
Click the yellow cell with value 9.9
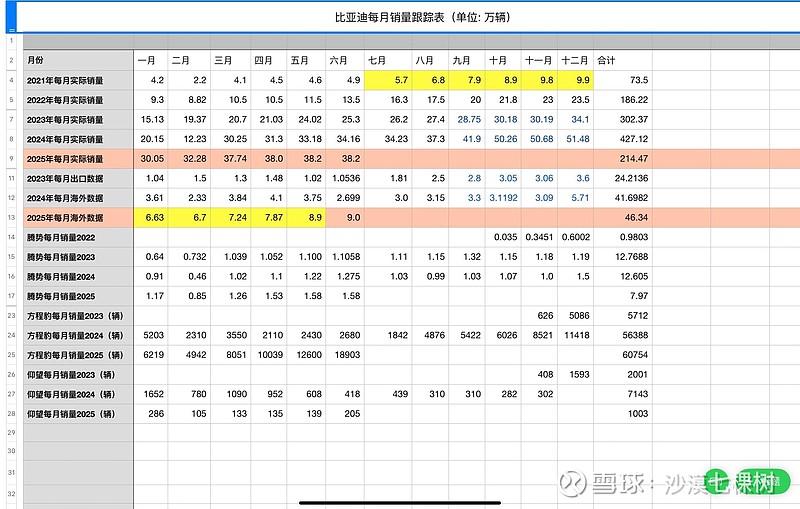point(576,80)
